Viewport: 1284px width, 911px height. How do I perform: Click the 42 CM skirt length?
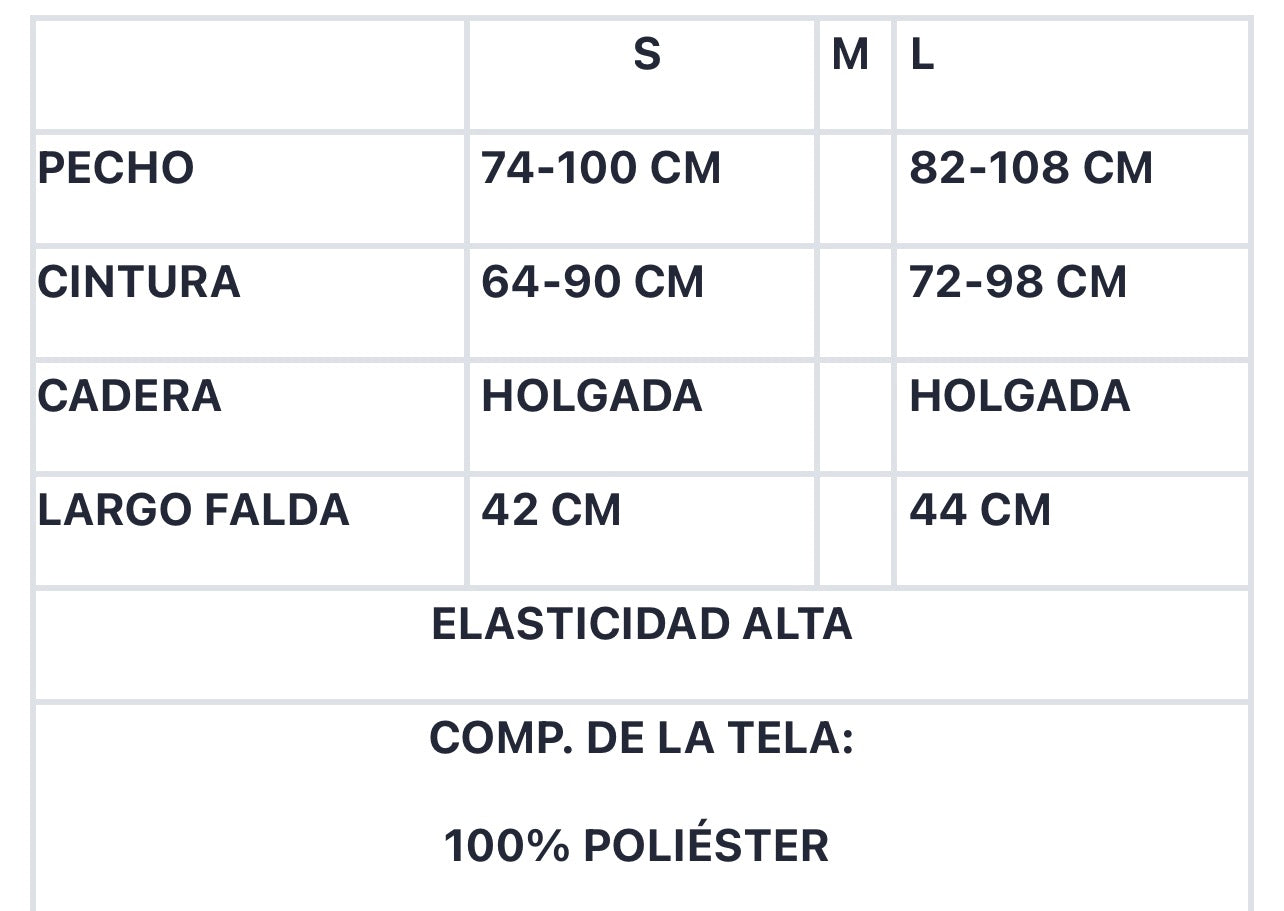coord(551,510)
